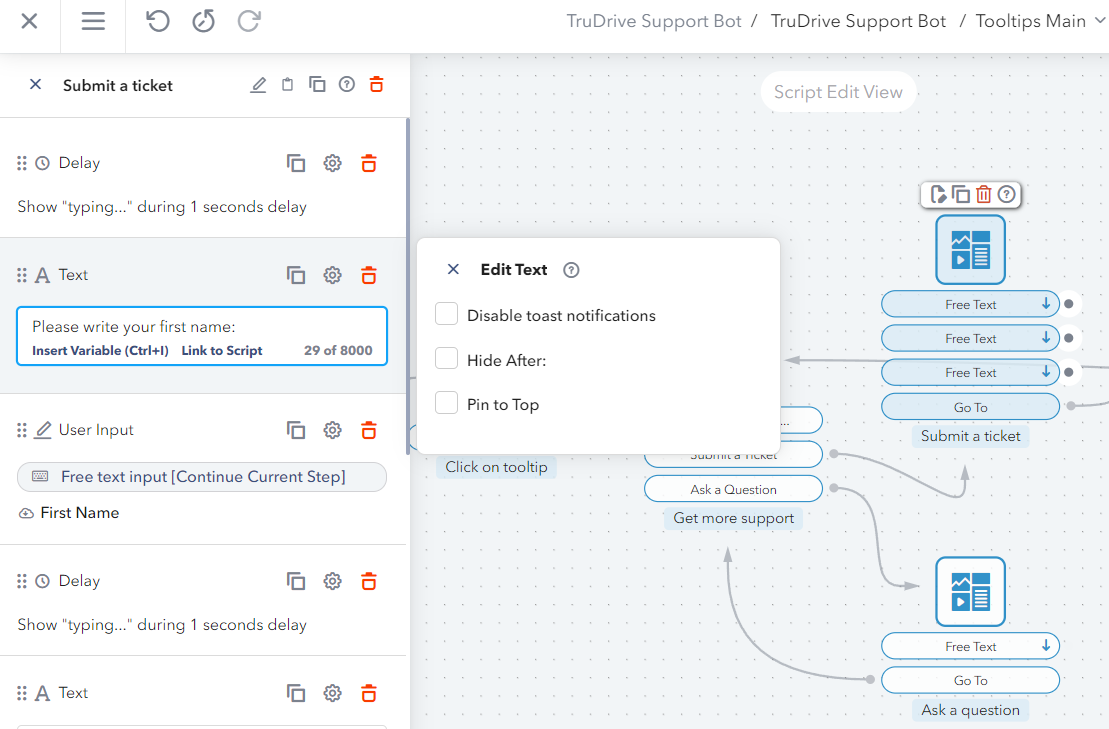Click copy icon on node floating toolbar
Viewport: 1109px width, 729px height.
[x=960, y=194]
